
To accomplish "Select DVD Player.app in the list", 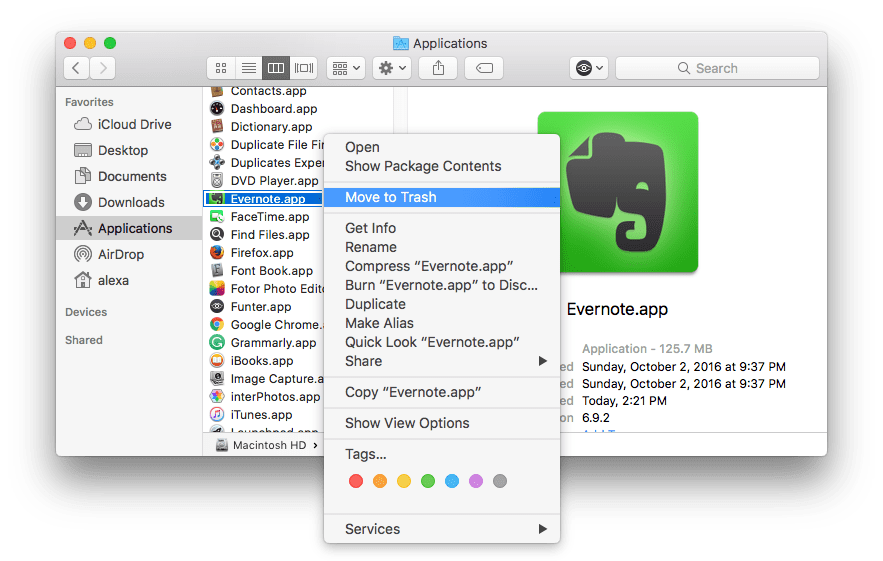I will tap(264, 181).
